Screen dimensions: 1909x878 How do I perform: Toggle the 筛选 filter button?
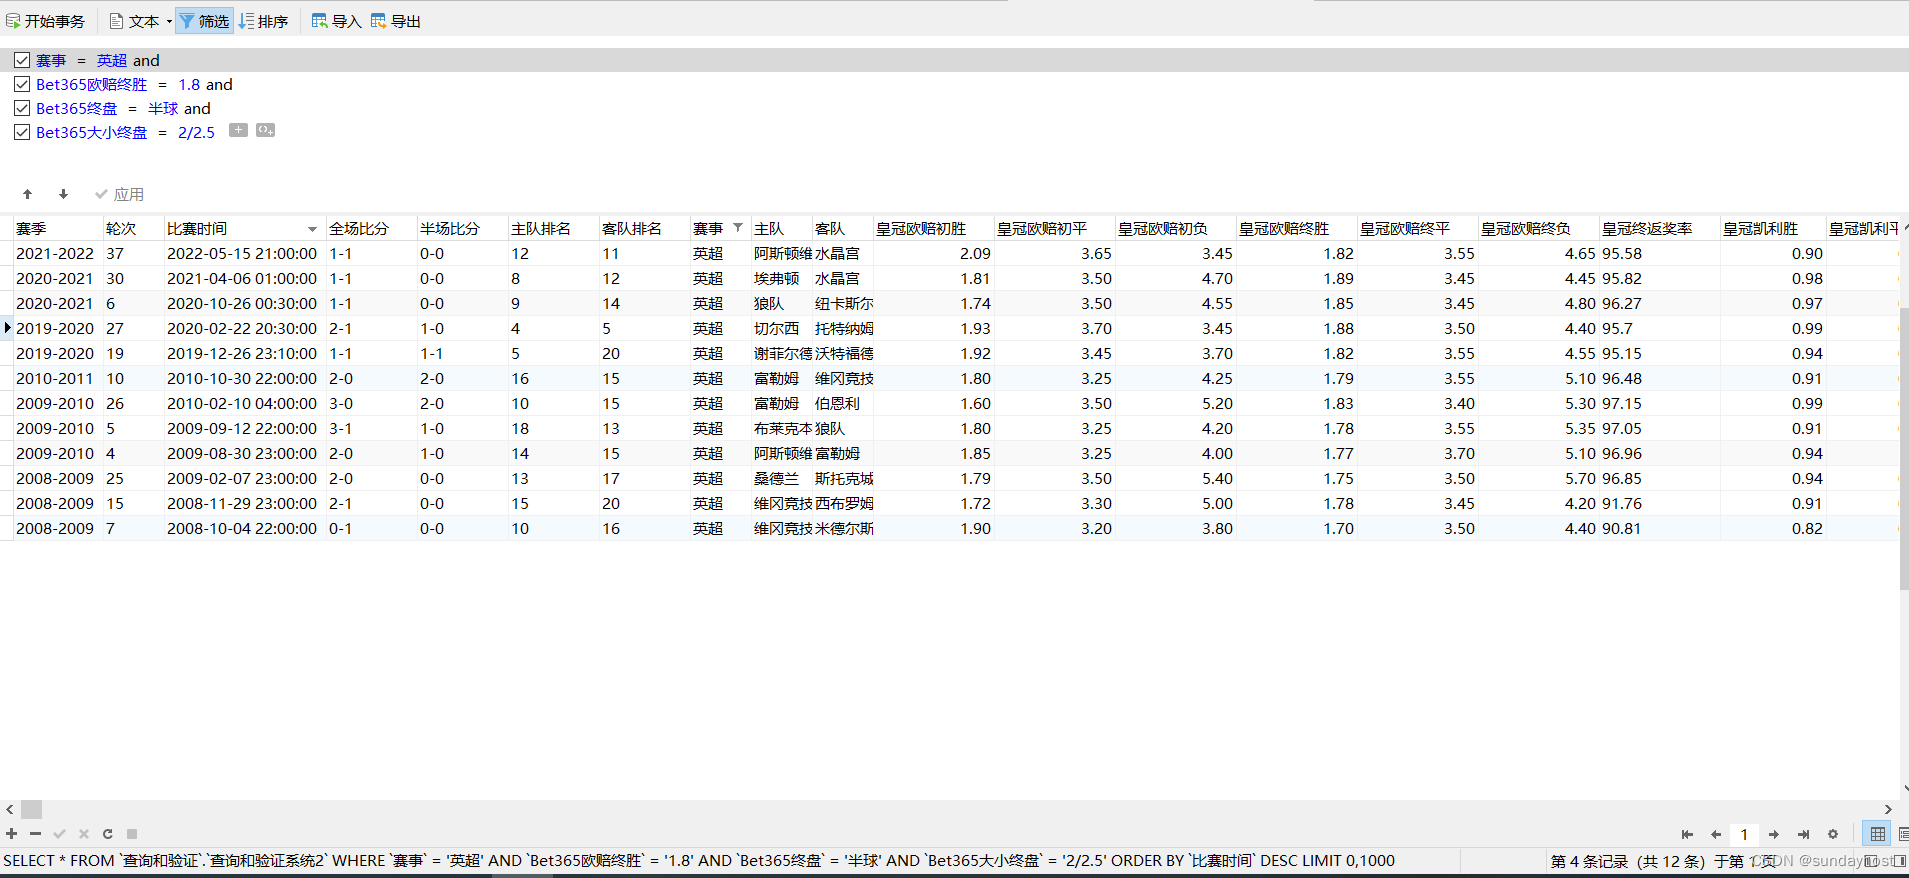(205, 21)
